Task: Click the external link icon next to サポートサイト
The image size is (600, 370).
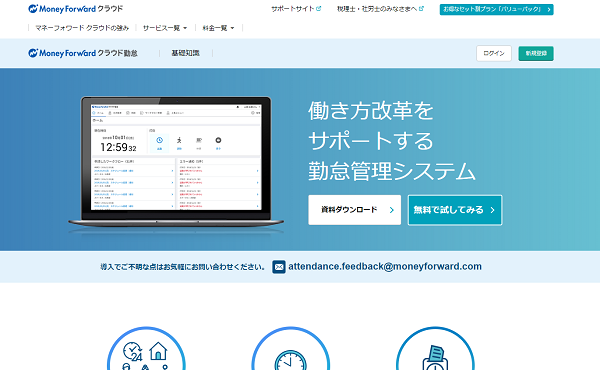Action: (319, 8)
